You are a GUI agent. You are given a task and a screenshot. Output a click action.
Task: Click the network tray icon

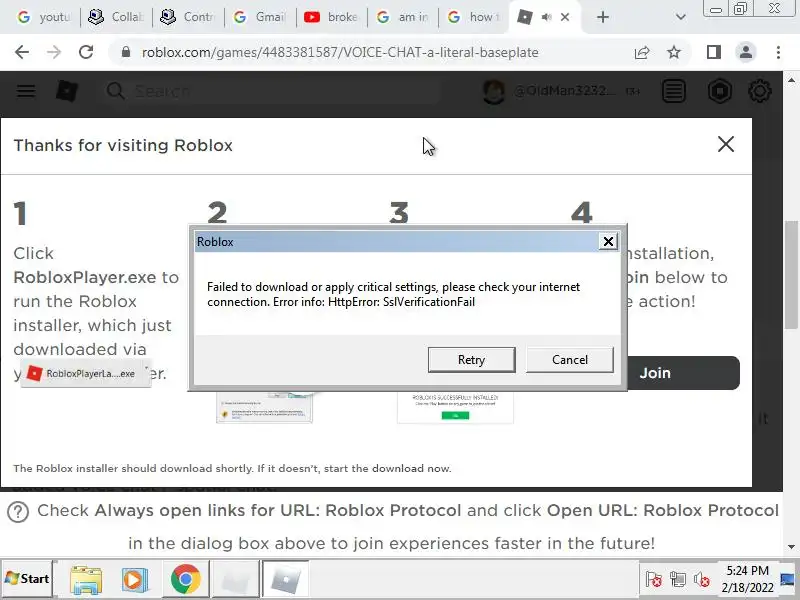(x=678, y=580)
